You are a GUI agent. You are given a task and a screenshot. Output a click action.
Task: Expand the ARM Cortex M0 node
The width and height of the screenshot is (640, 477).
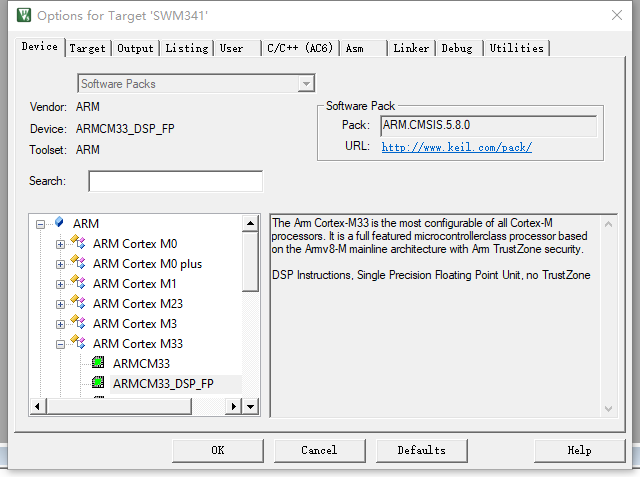pyautogui.click(x=60, y=244)
